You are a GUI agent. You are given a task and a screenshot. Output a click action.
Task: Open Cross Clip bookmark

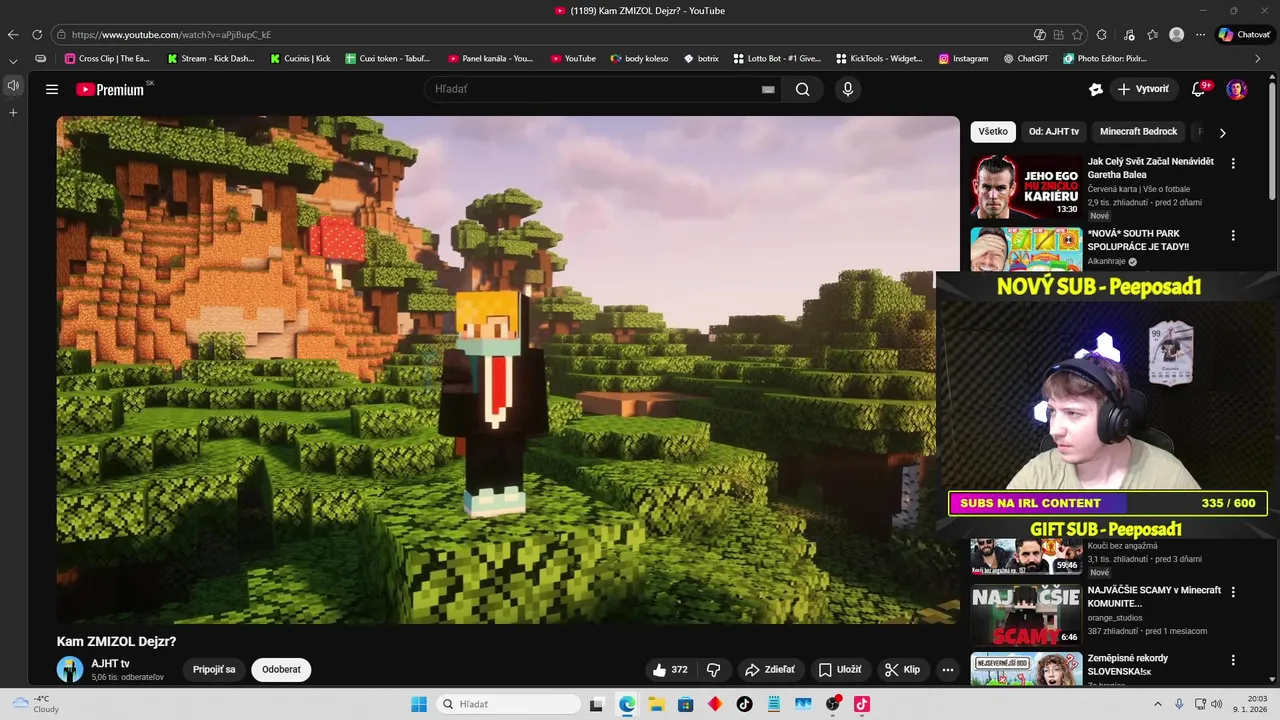107,59
